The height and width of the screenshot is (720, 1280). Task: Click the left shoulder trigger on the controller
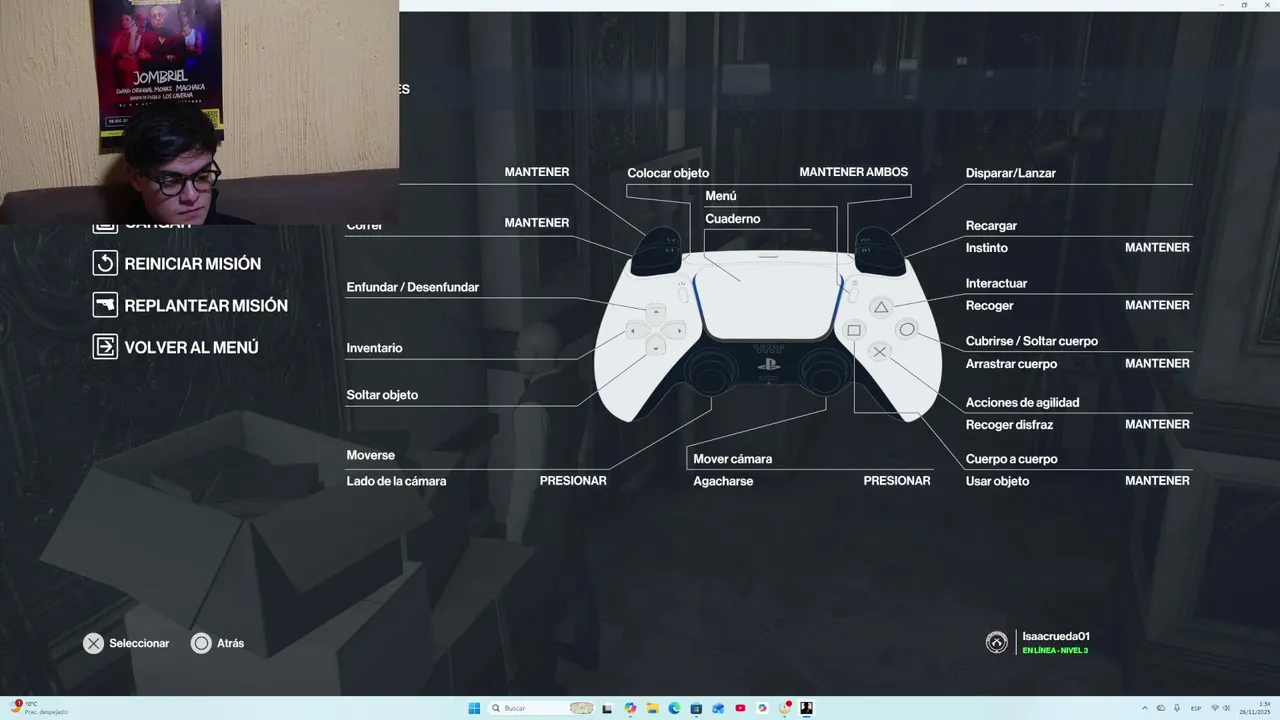tap(656, 250)
